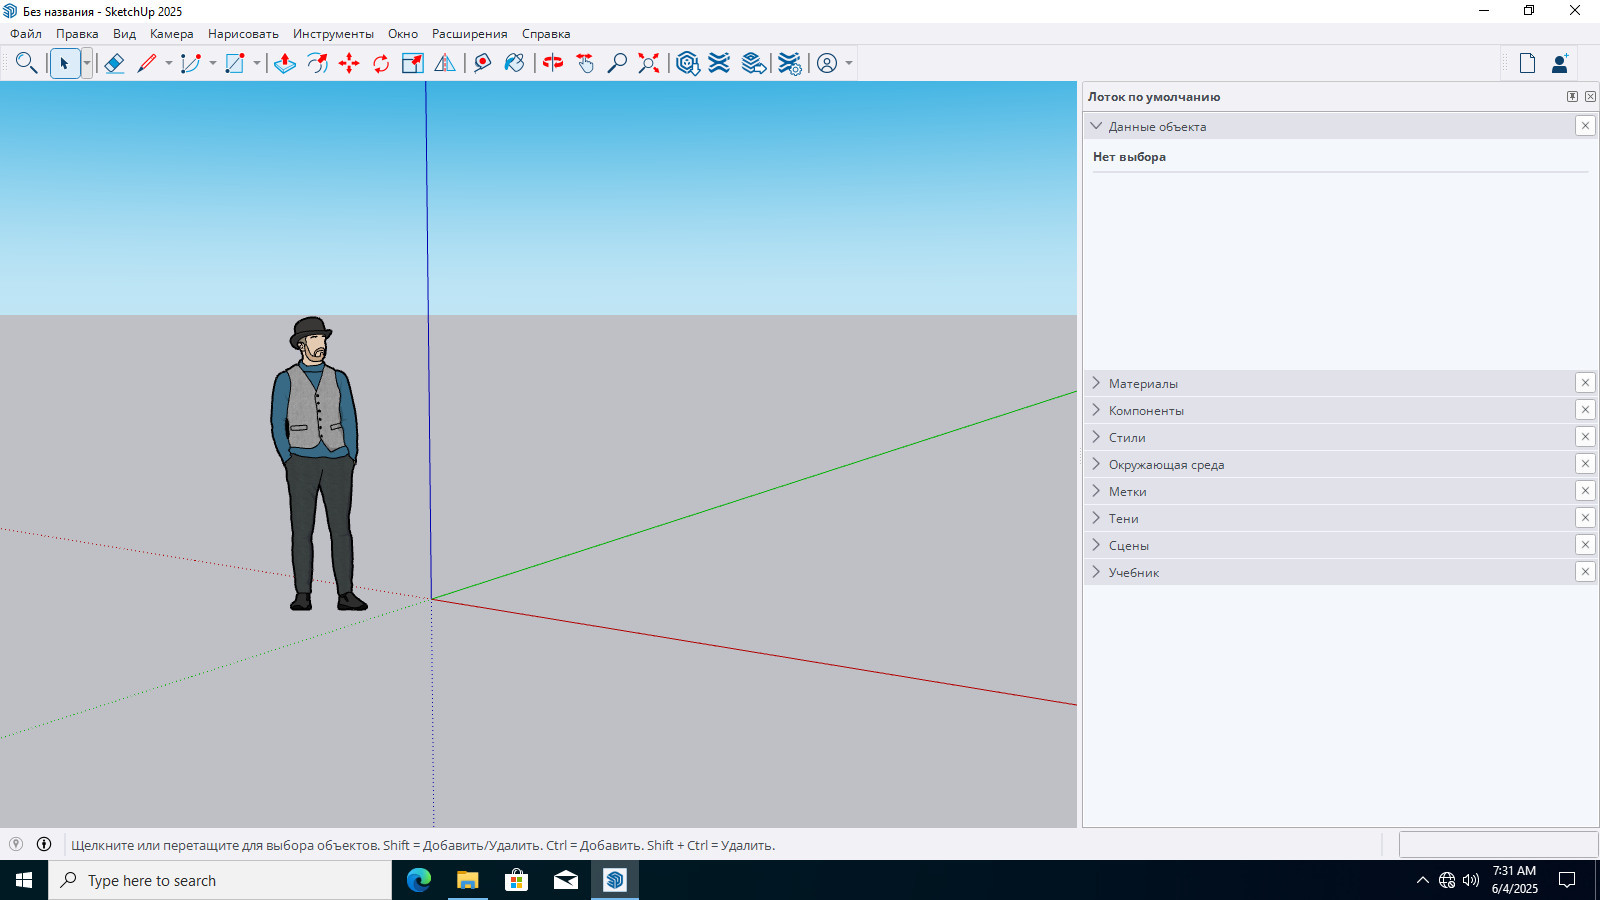1600x900 pixels.
Task: Choose the Zoom magnifier tool
Action: click(x=617, y=63)
